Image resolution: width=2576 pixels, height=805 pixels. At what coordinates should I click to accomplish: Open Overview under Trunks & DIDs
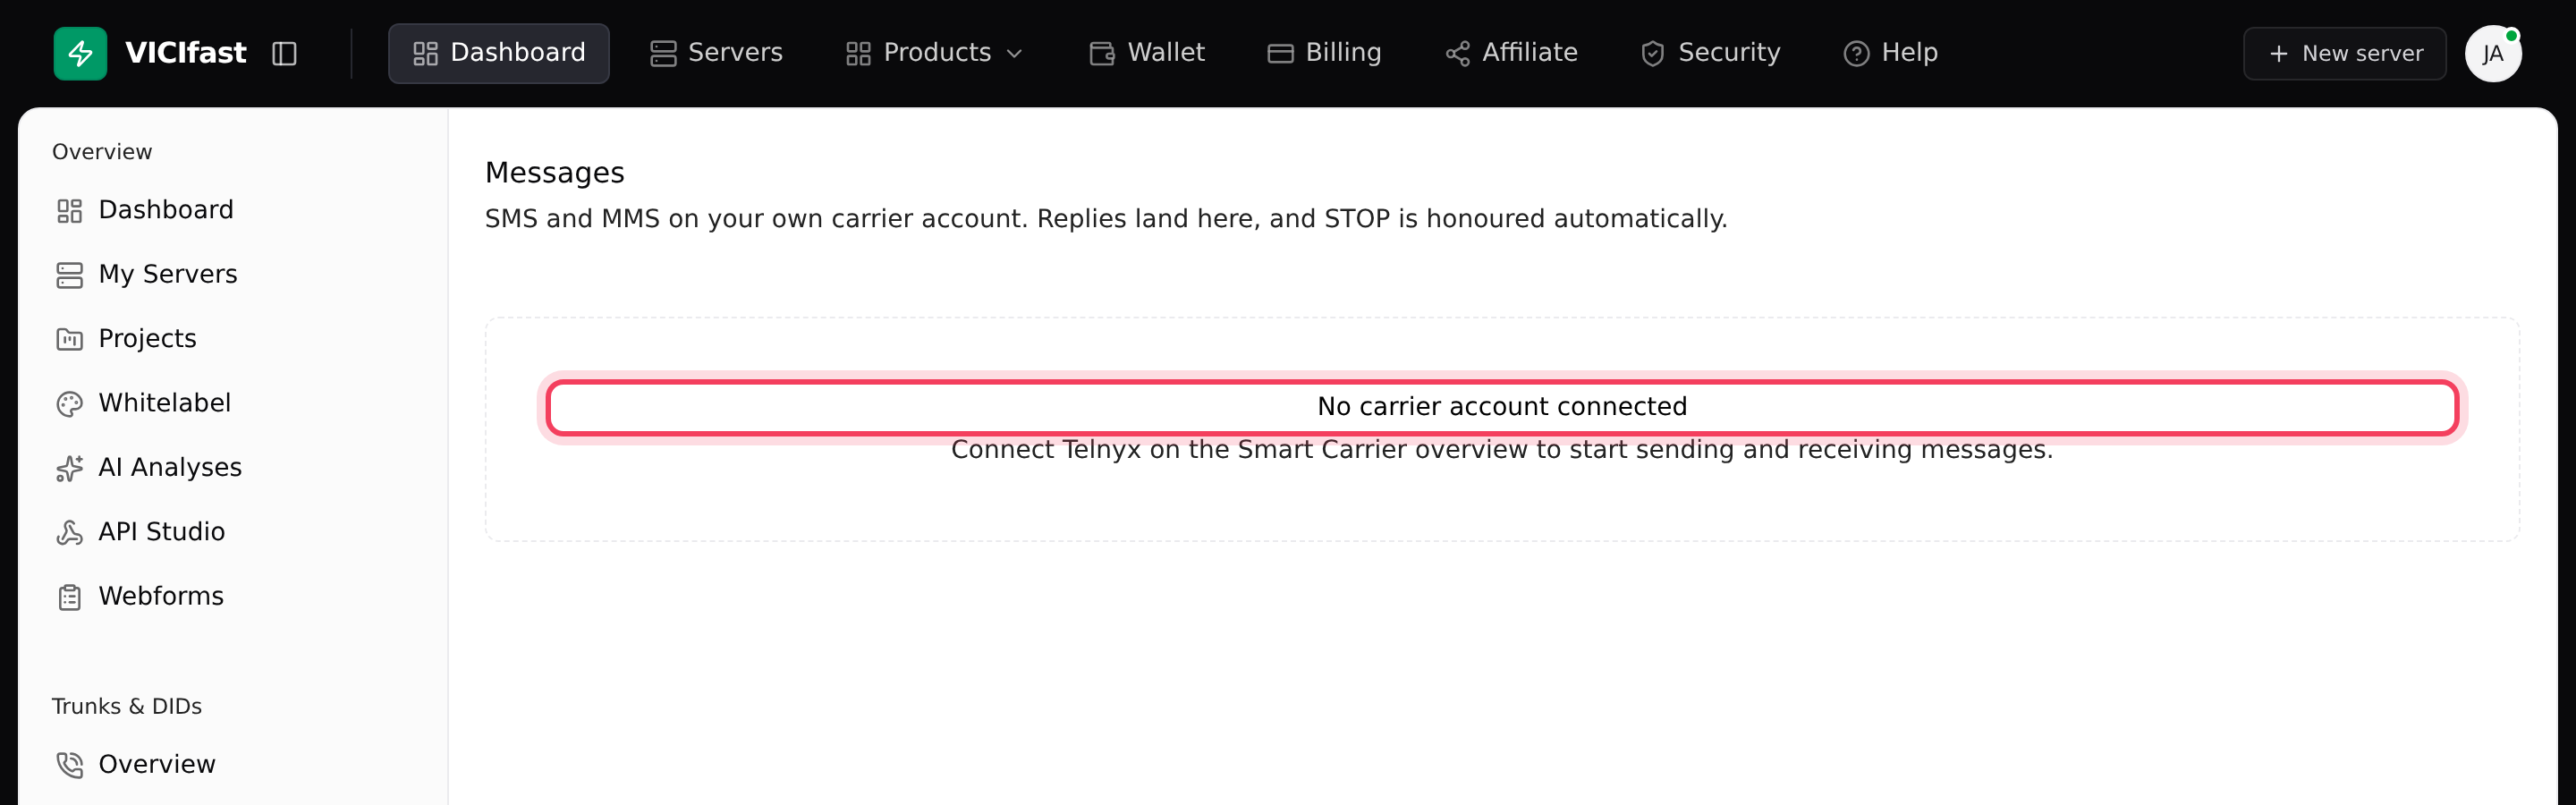[x=157, y=764]
